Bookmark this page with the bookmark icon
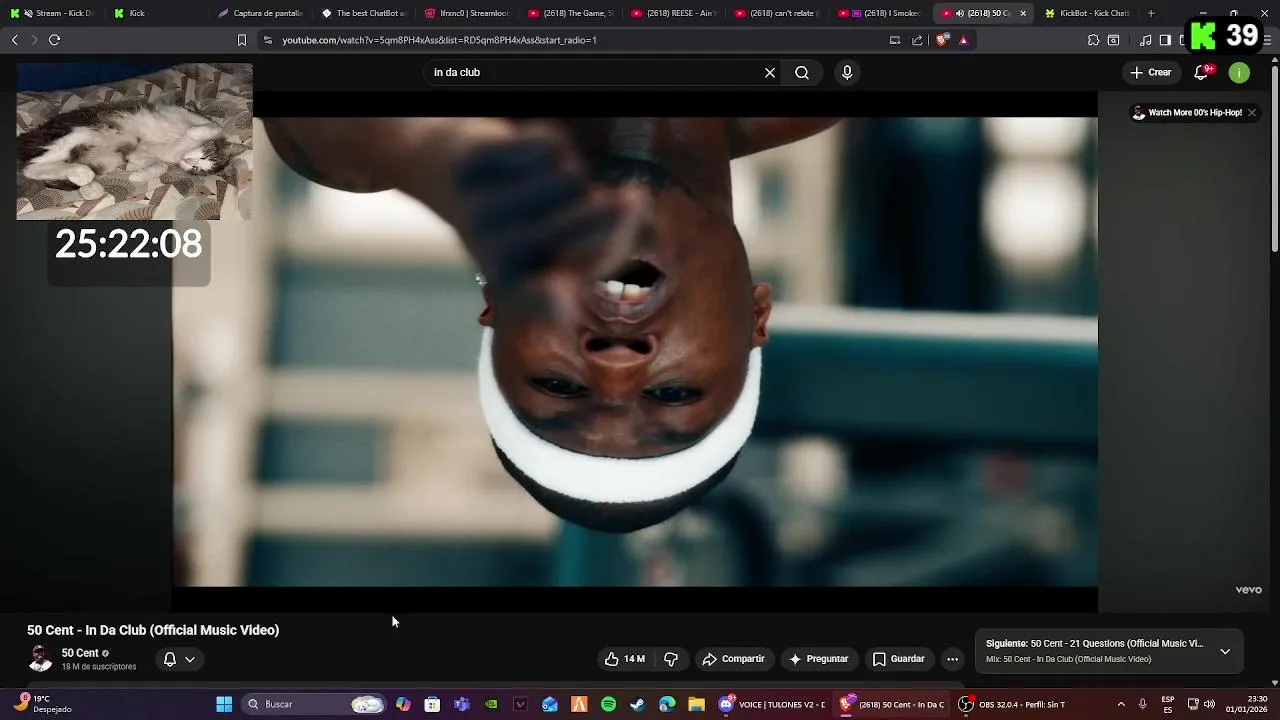 [x=241, y=40]
